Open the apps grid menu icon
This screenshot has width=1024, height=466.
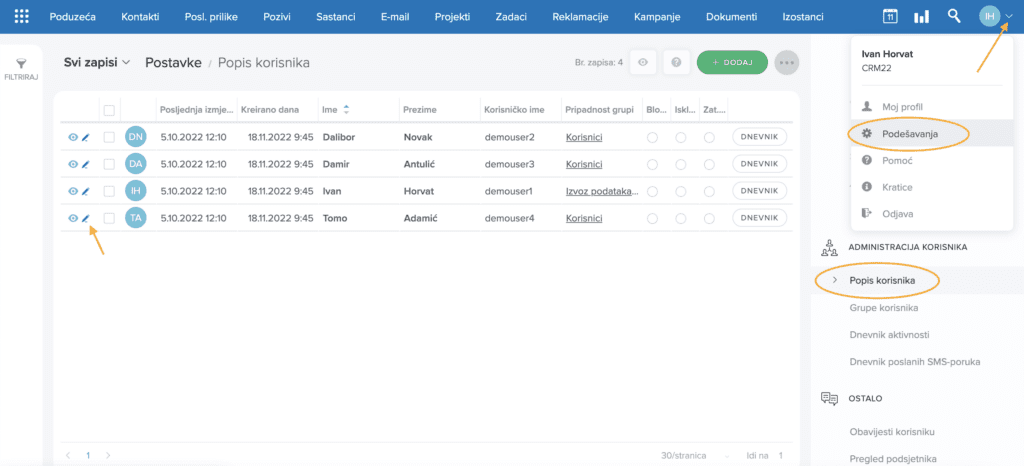tap(21, 17)
